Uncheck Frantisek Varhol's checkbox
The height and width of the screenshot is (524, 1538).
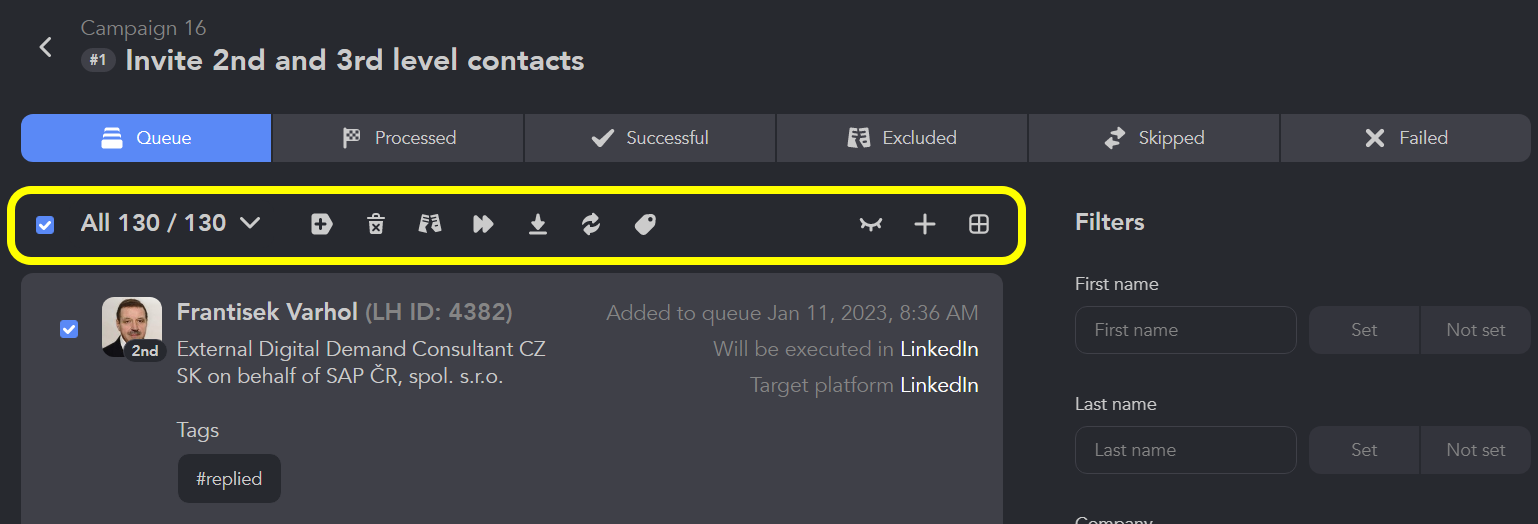tap(69, 328)
